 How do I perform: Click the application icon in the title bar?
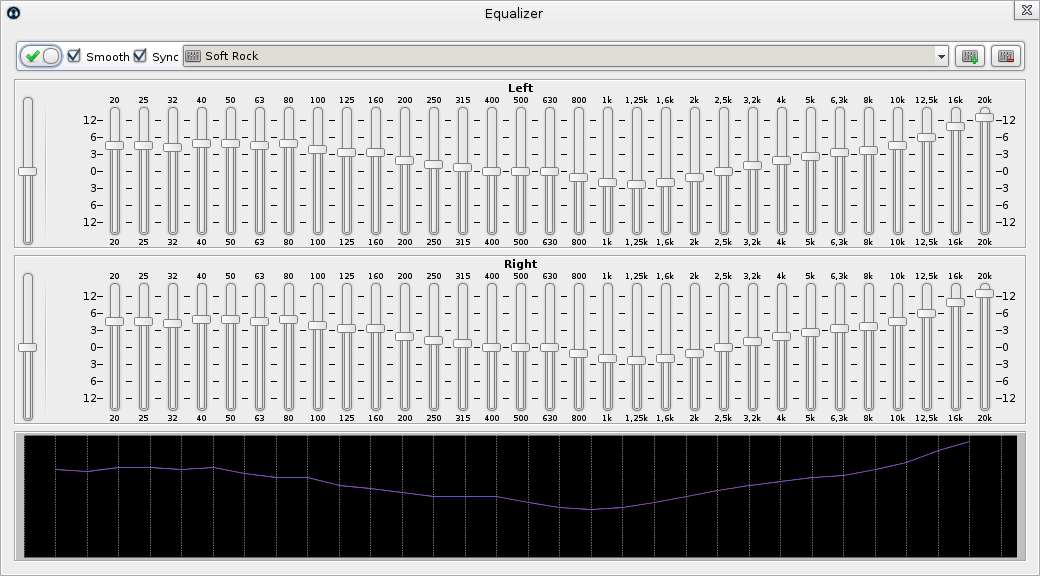pos(12,13)
